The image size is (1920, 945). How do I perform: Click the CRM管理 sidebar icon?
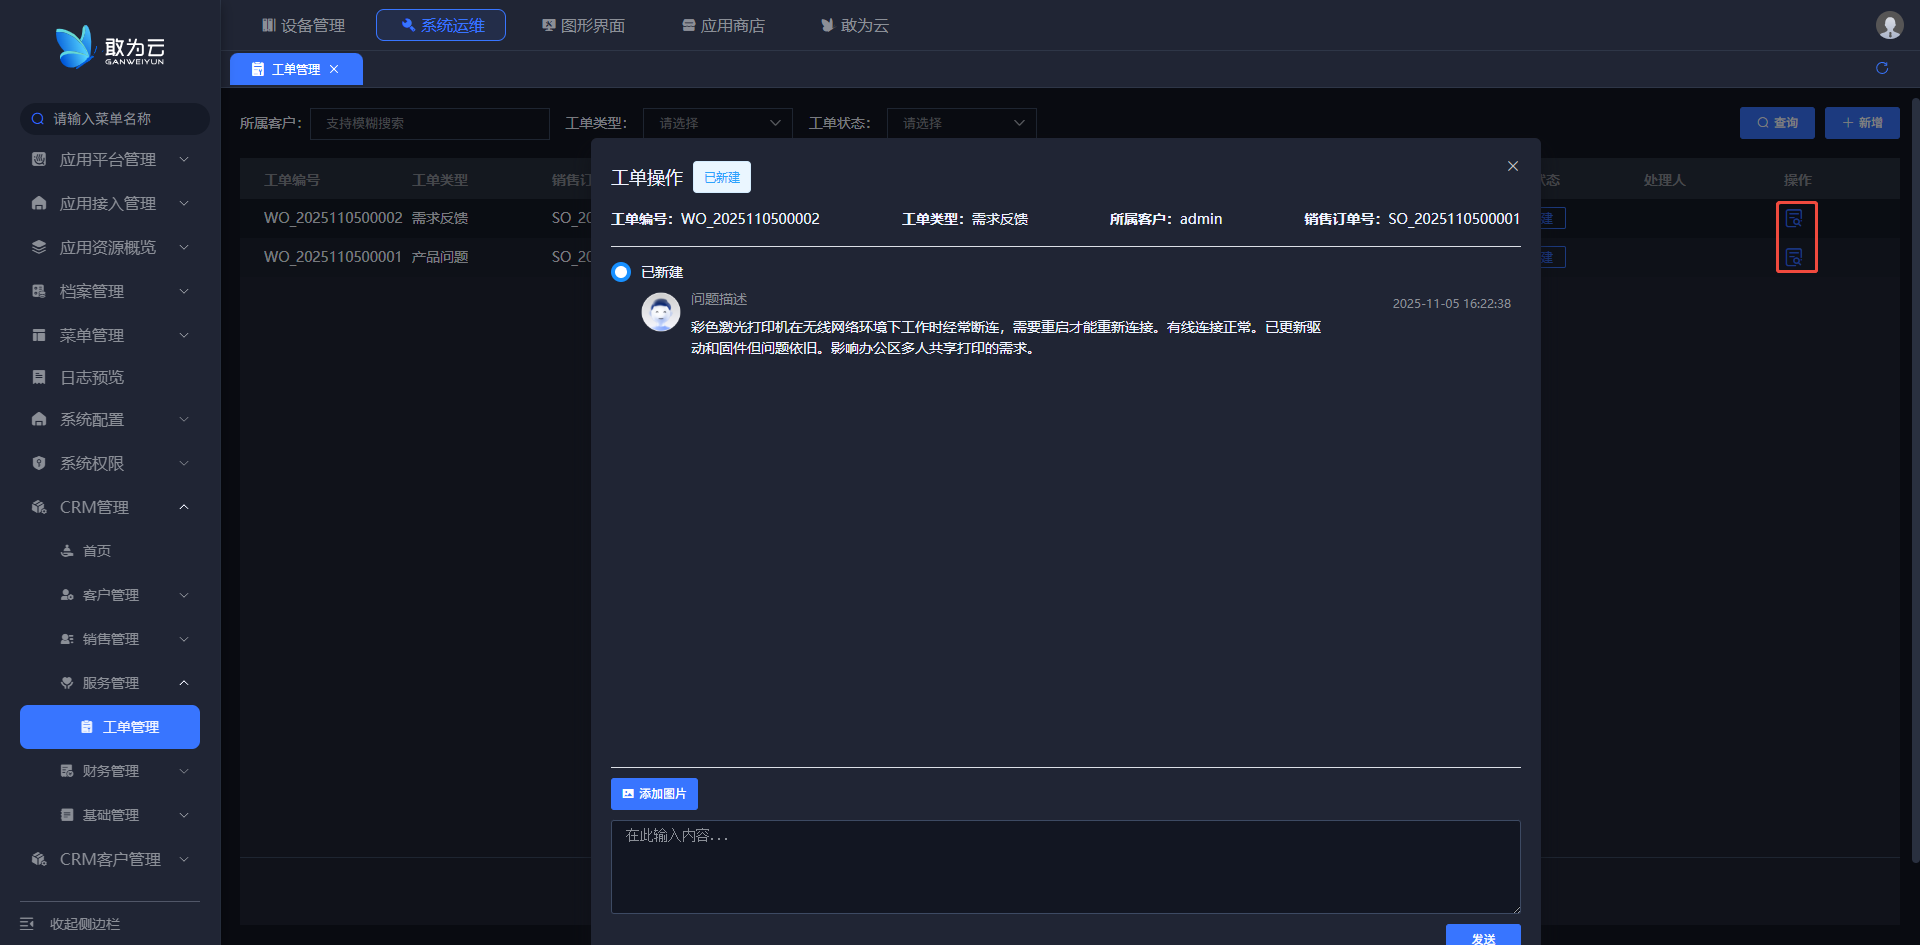click(x=39, y=507)
